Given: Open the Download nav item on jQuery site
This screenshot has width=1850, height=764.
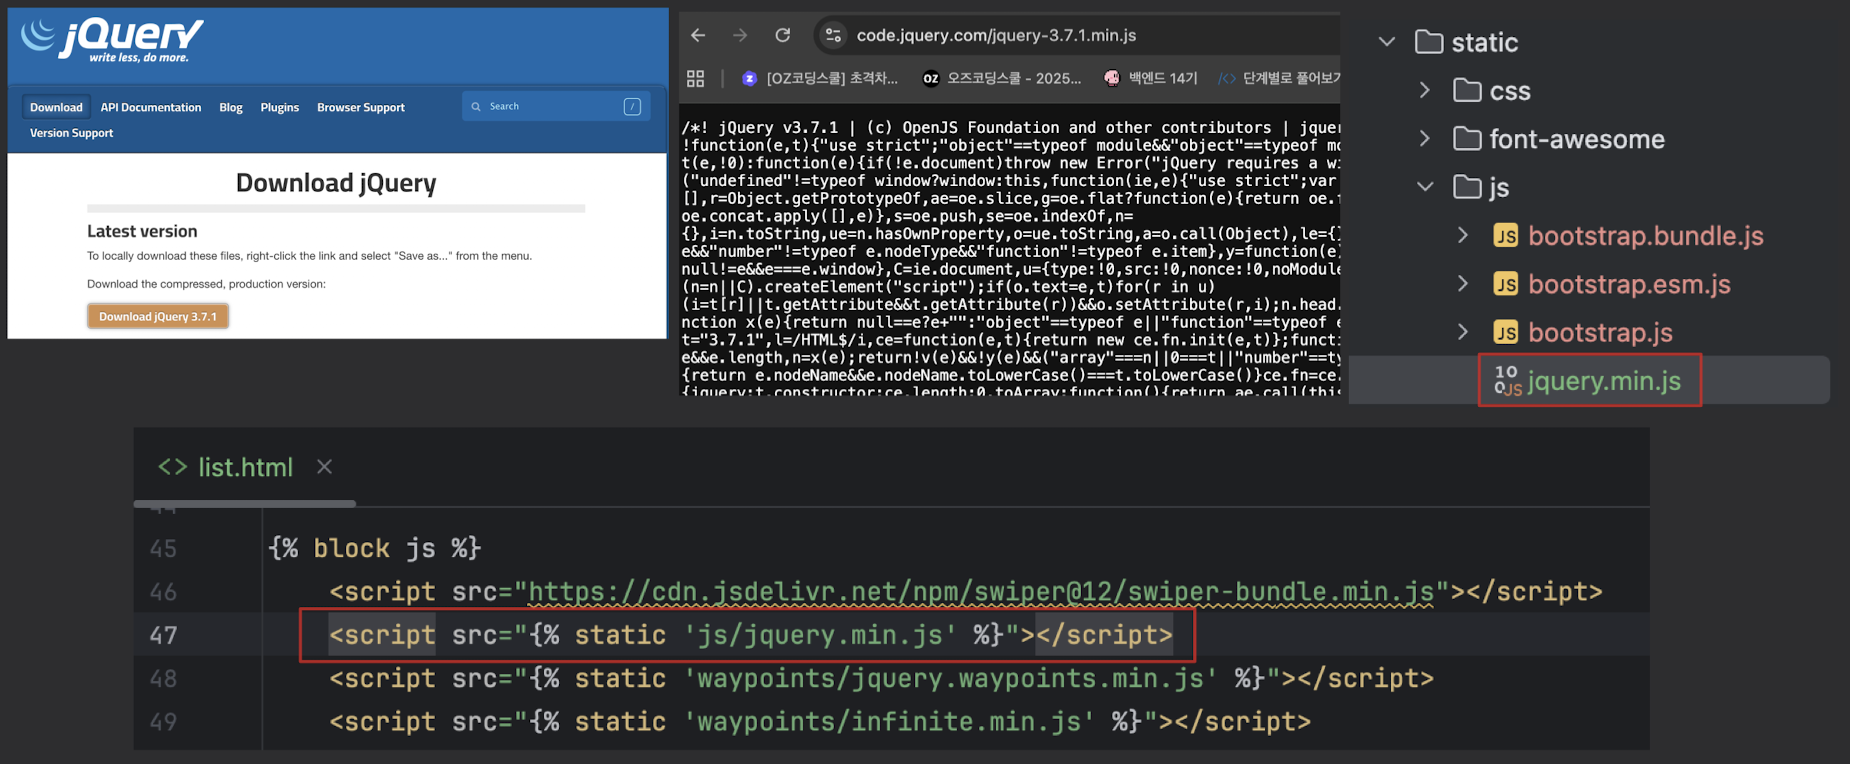Looking at the screenshot, I should pos(56,107).
